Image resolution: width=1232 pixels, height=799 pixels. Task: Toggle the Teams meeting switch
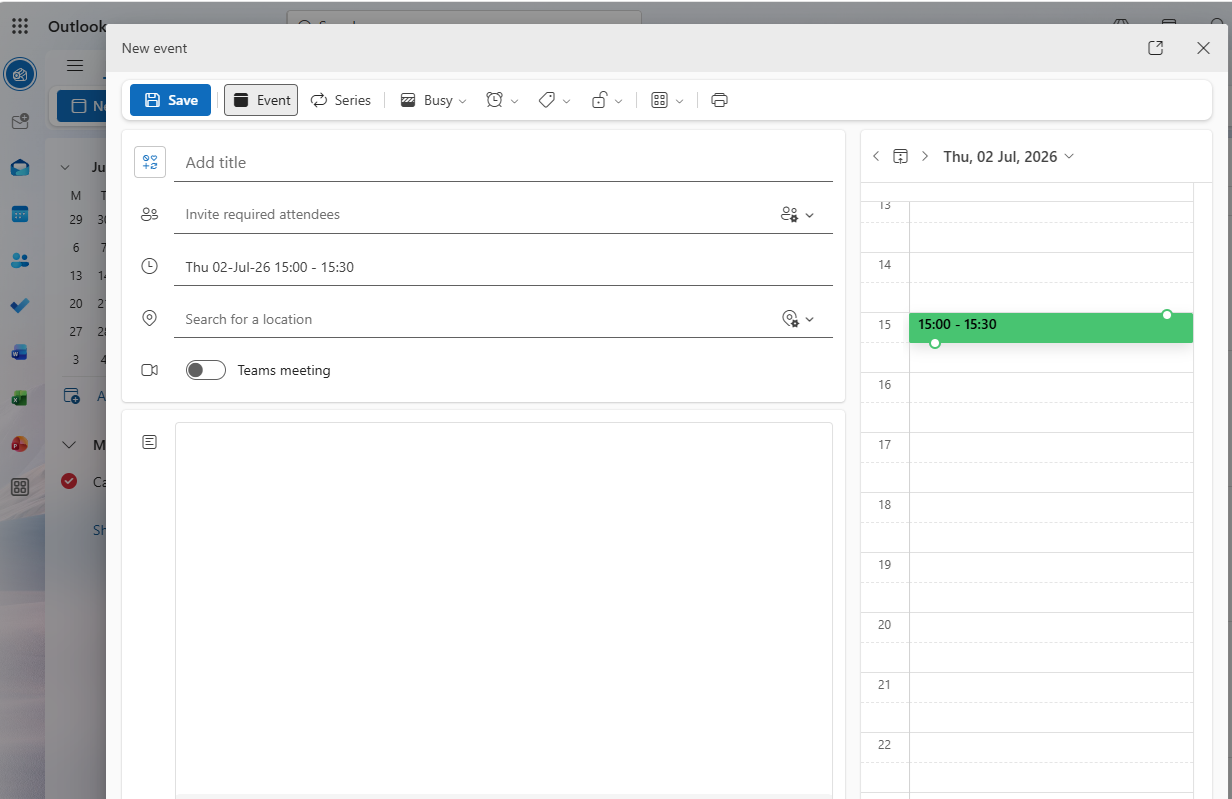(206, 370)
